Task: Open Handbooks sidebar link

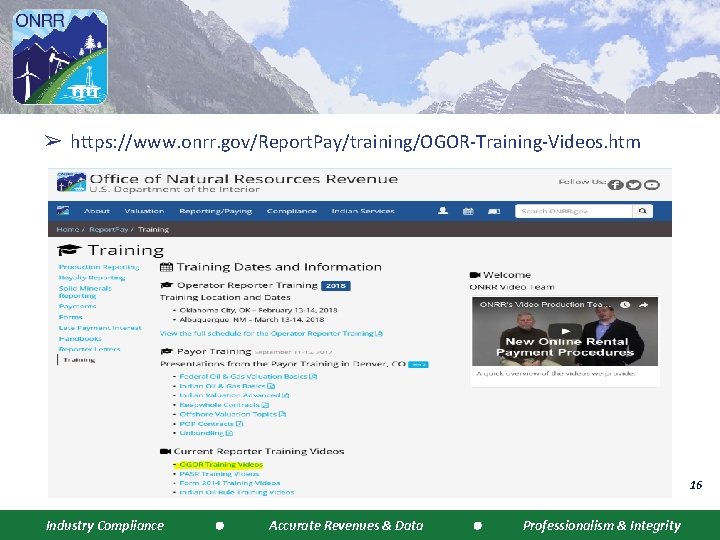Action: click(x=80, y=338)
